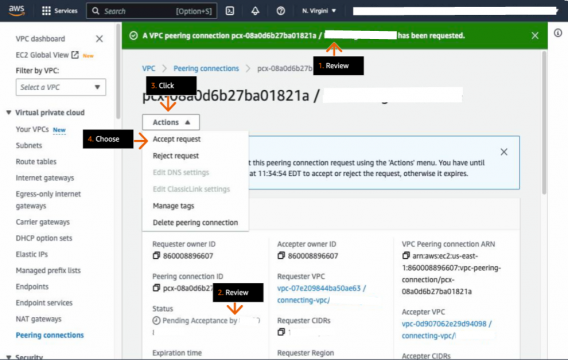Open Subnets in sidebar

(x=29, y=145)
